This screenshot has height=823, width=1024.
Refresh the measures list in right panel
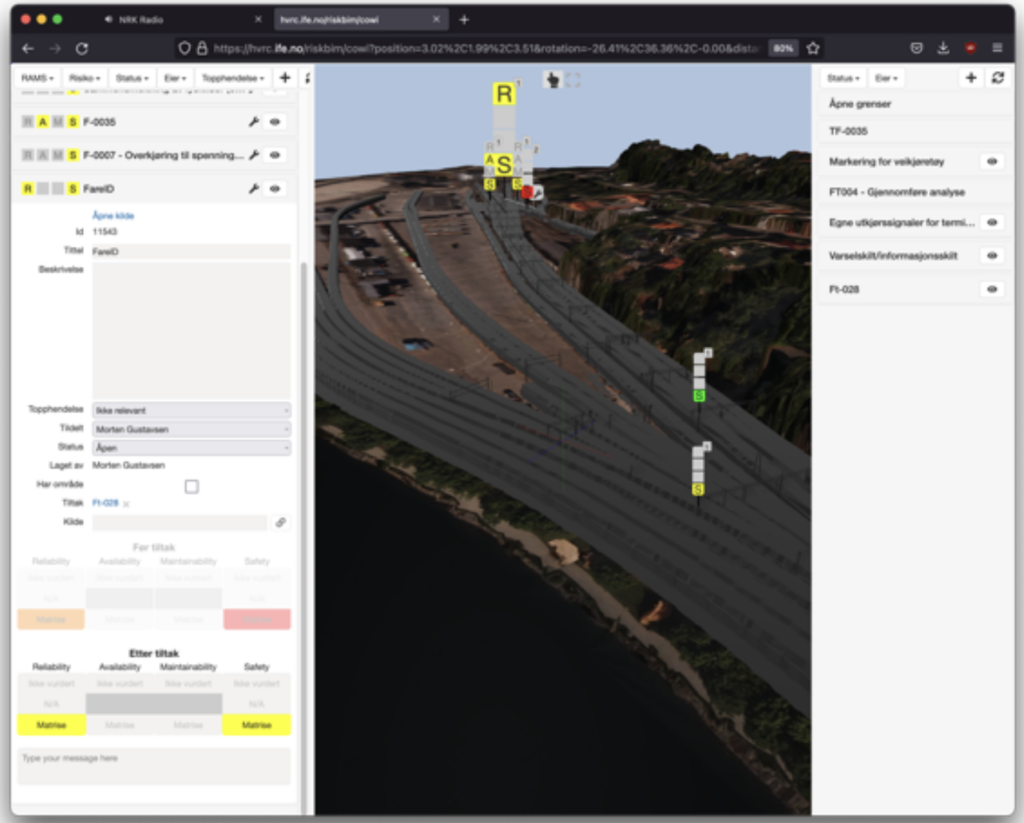998,78
